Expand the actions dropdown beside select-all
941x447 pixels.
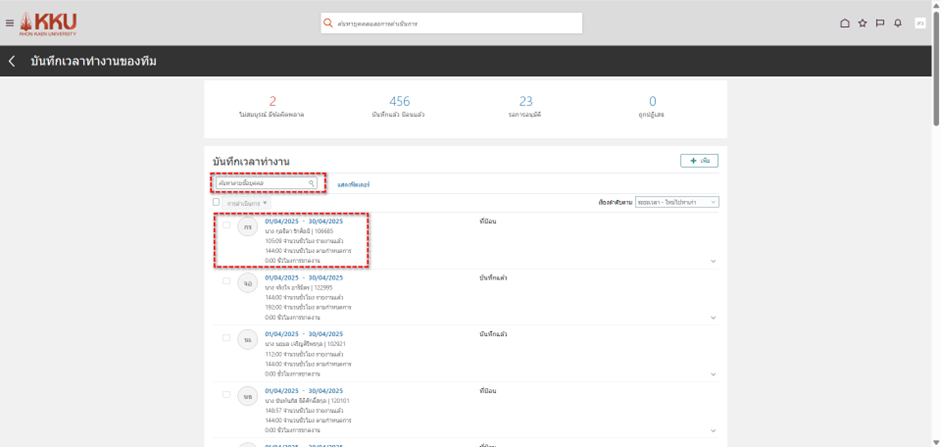pos(247,203)
